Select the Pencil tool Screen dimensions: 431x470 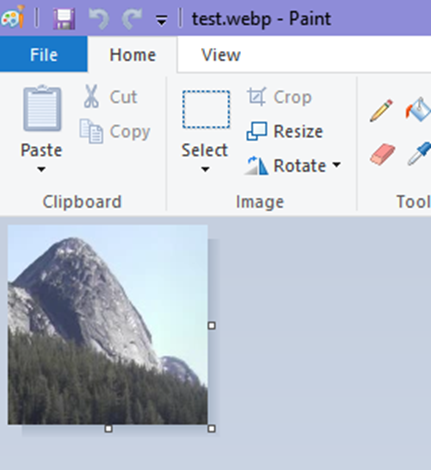381,110
